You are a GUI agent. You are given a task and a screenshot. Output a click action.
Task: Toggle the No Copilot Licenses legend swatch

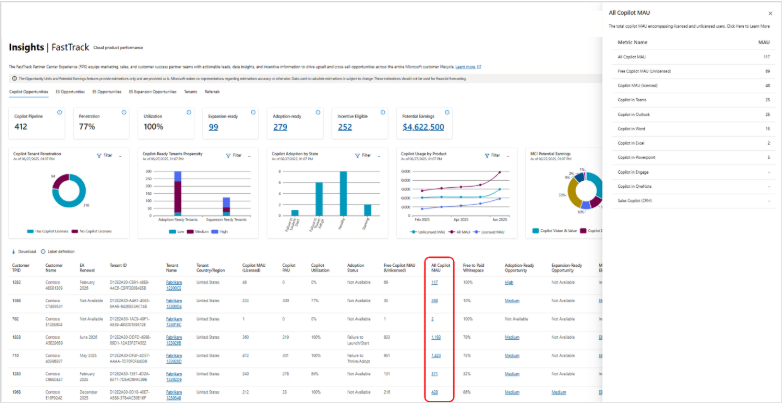[x=75, y=231]
